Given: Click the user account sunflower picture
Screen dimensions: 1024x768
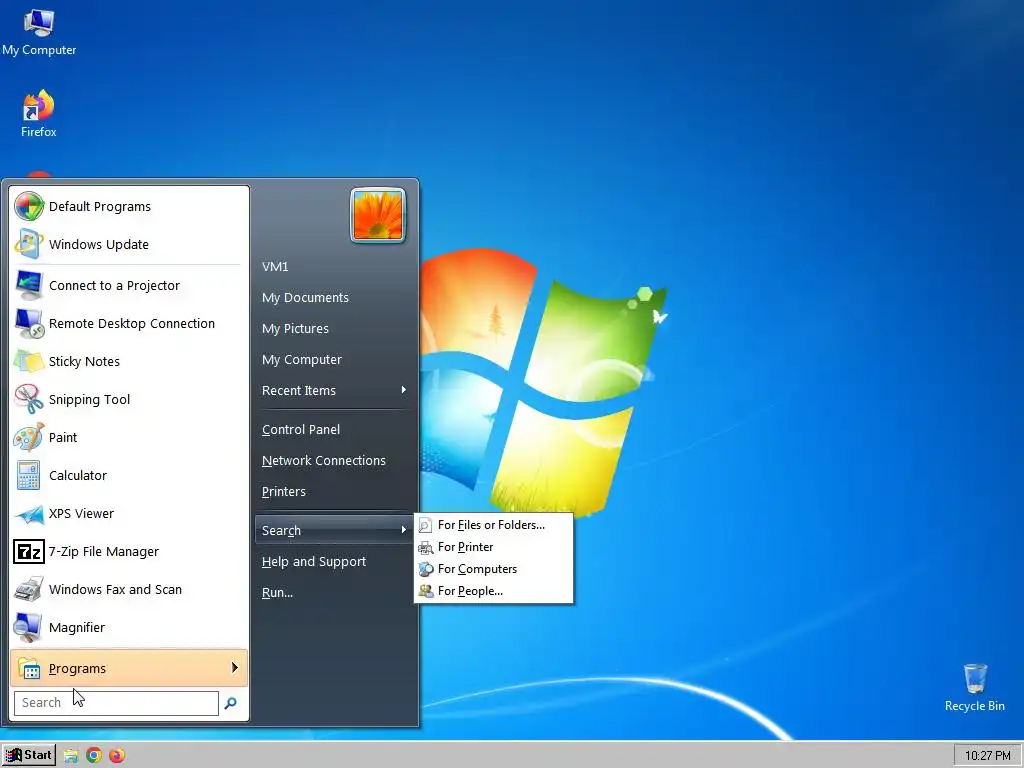Looking at the screenshot, I should click(377, 215).
